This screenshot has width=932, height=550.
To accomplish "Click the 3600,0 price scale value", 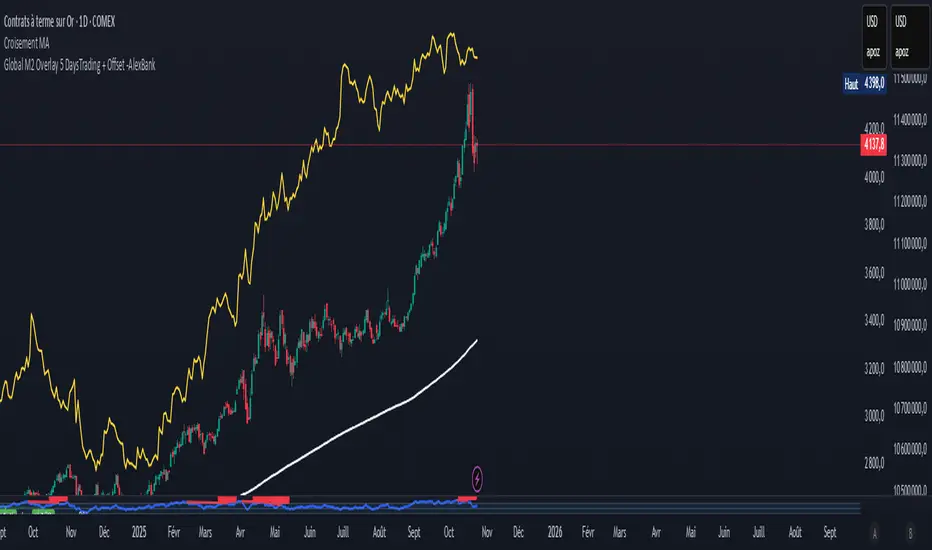I will (874, 273).
